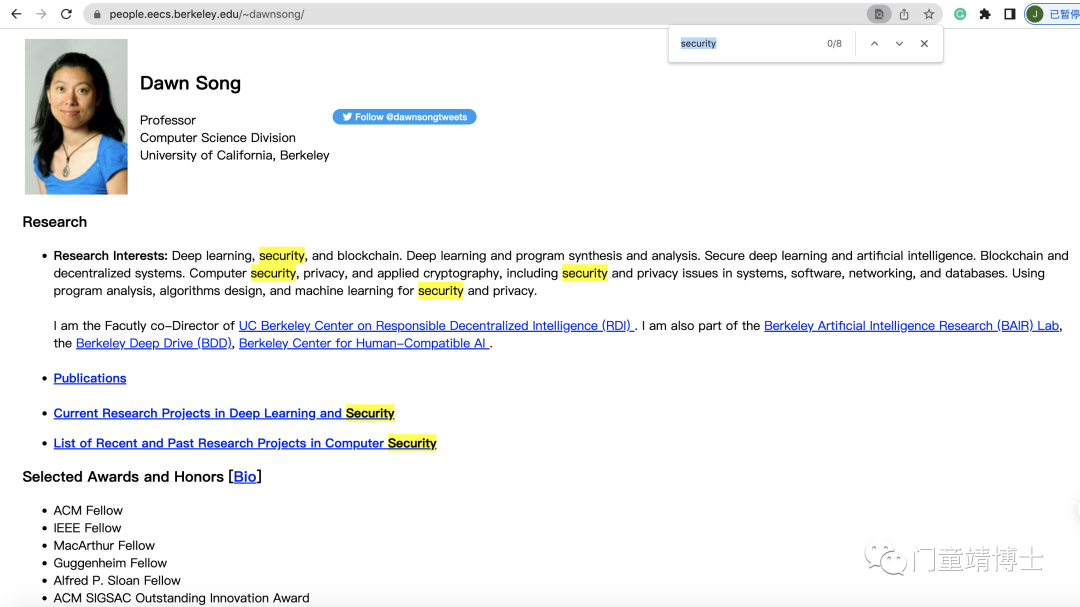This screenshot has height=607, width=1080.
Task: Click the Research section heading
Action: coord(54,222)
